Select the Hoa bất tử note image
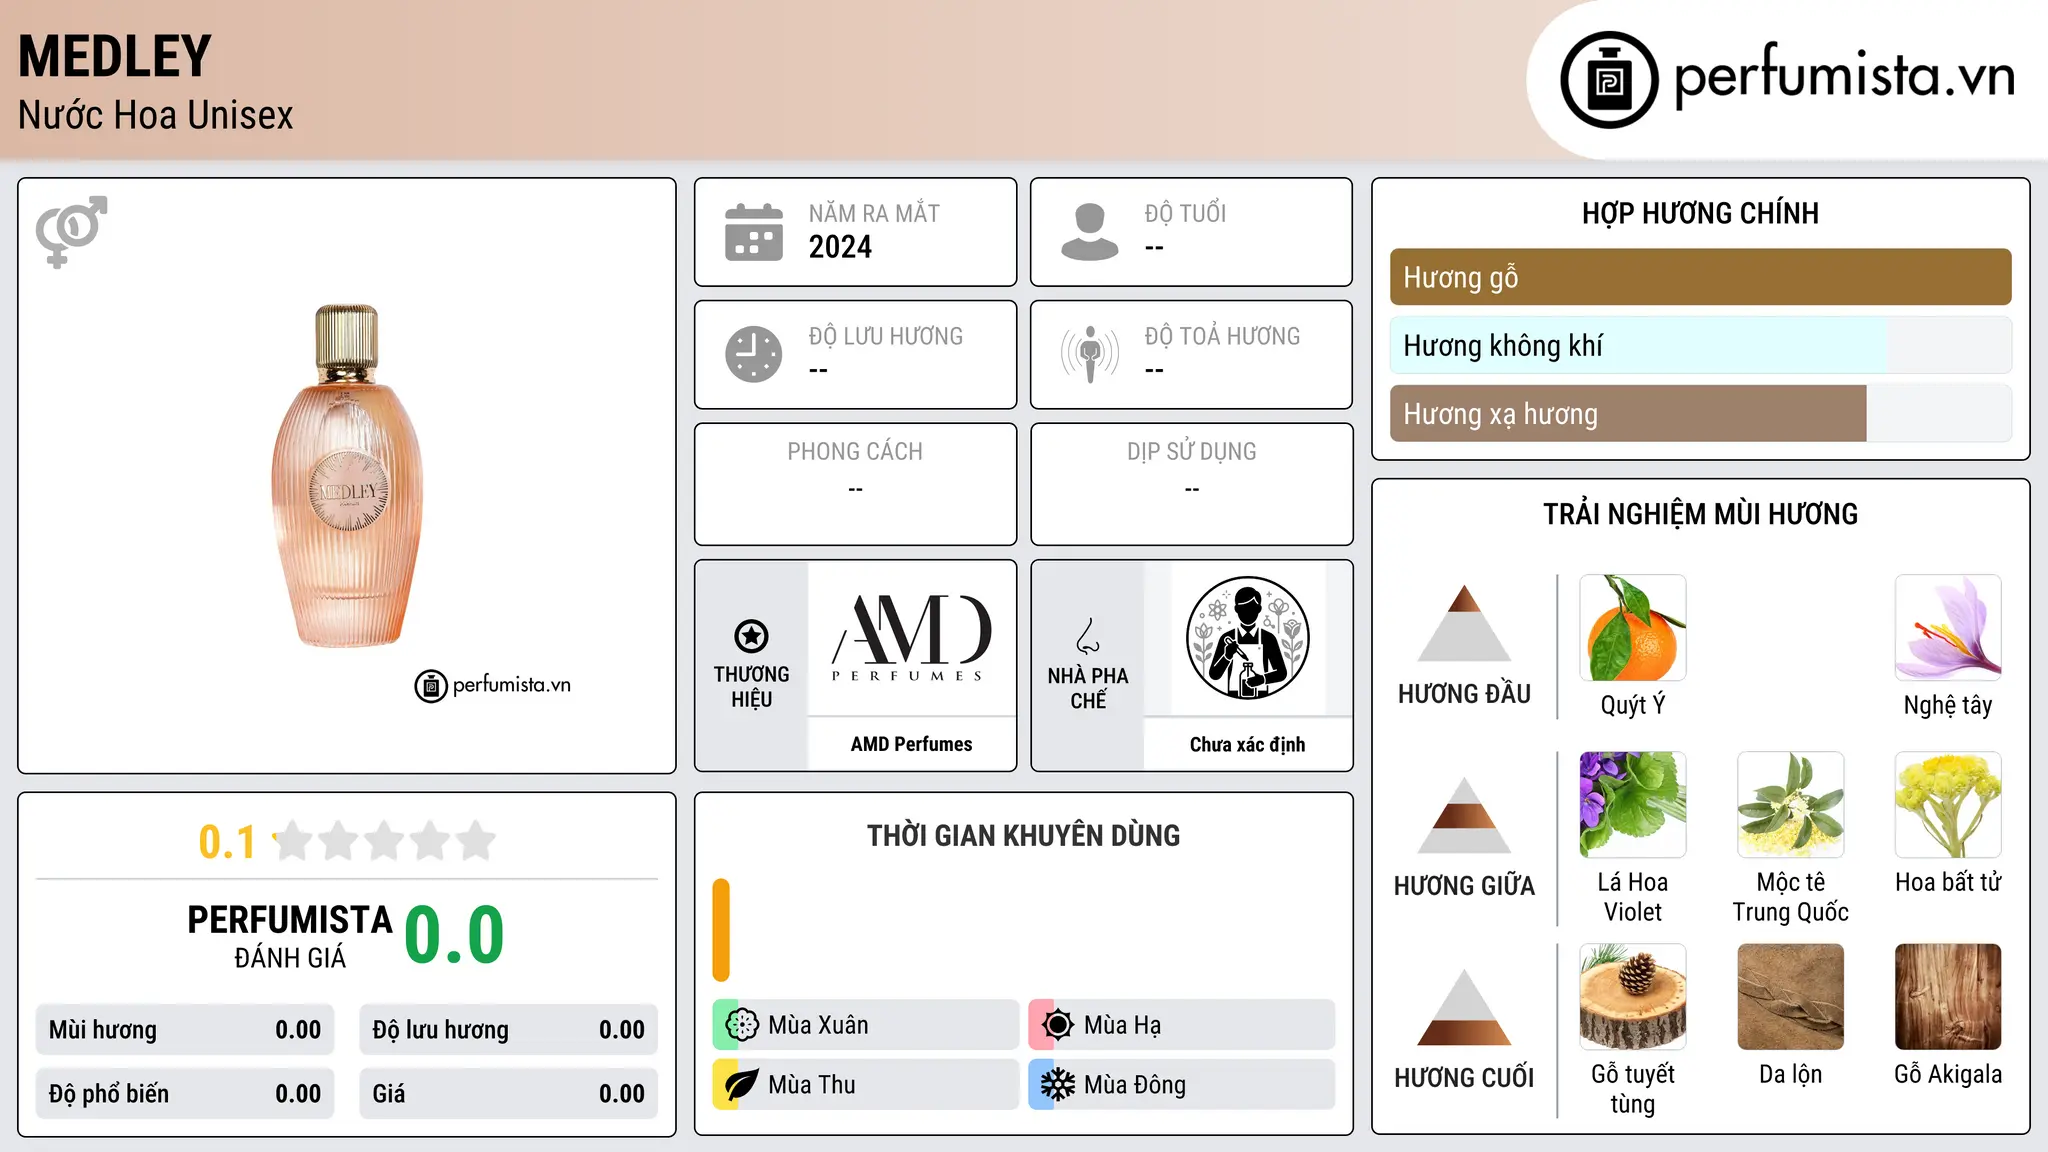 pos(1948,805)
